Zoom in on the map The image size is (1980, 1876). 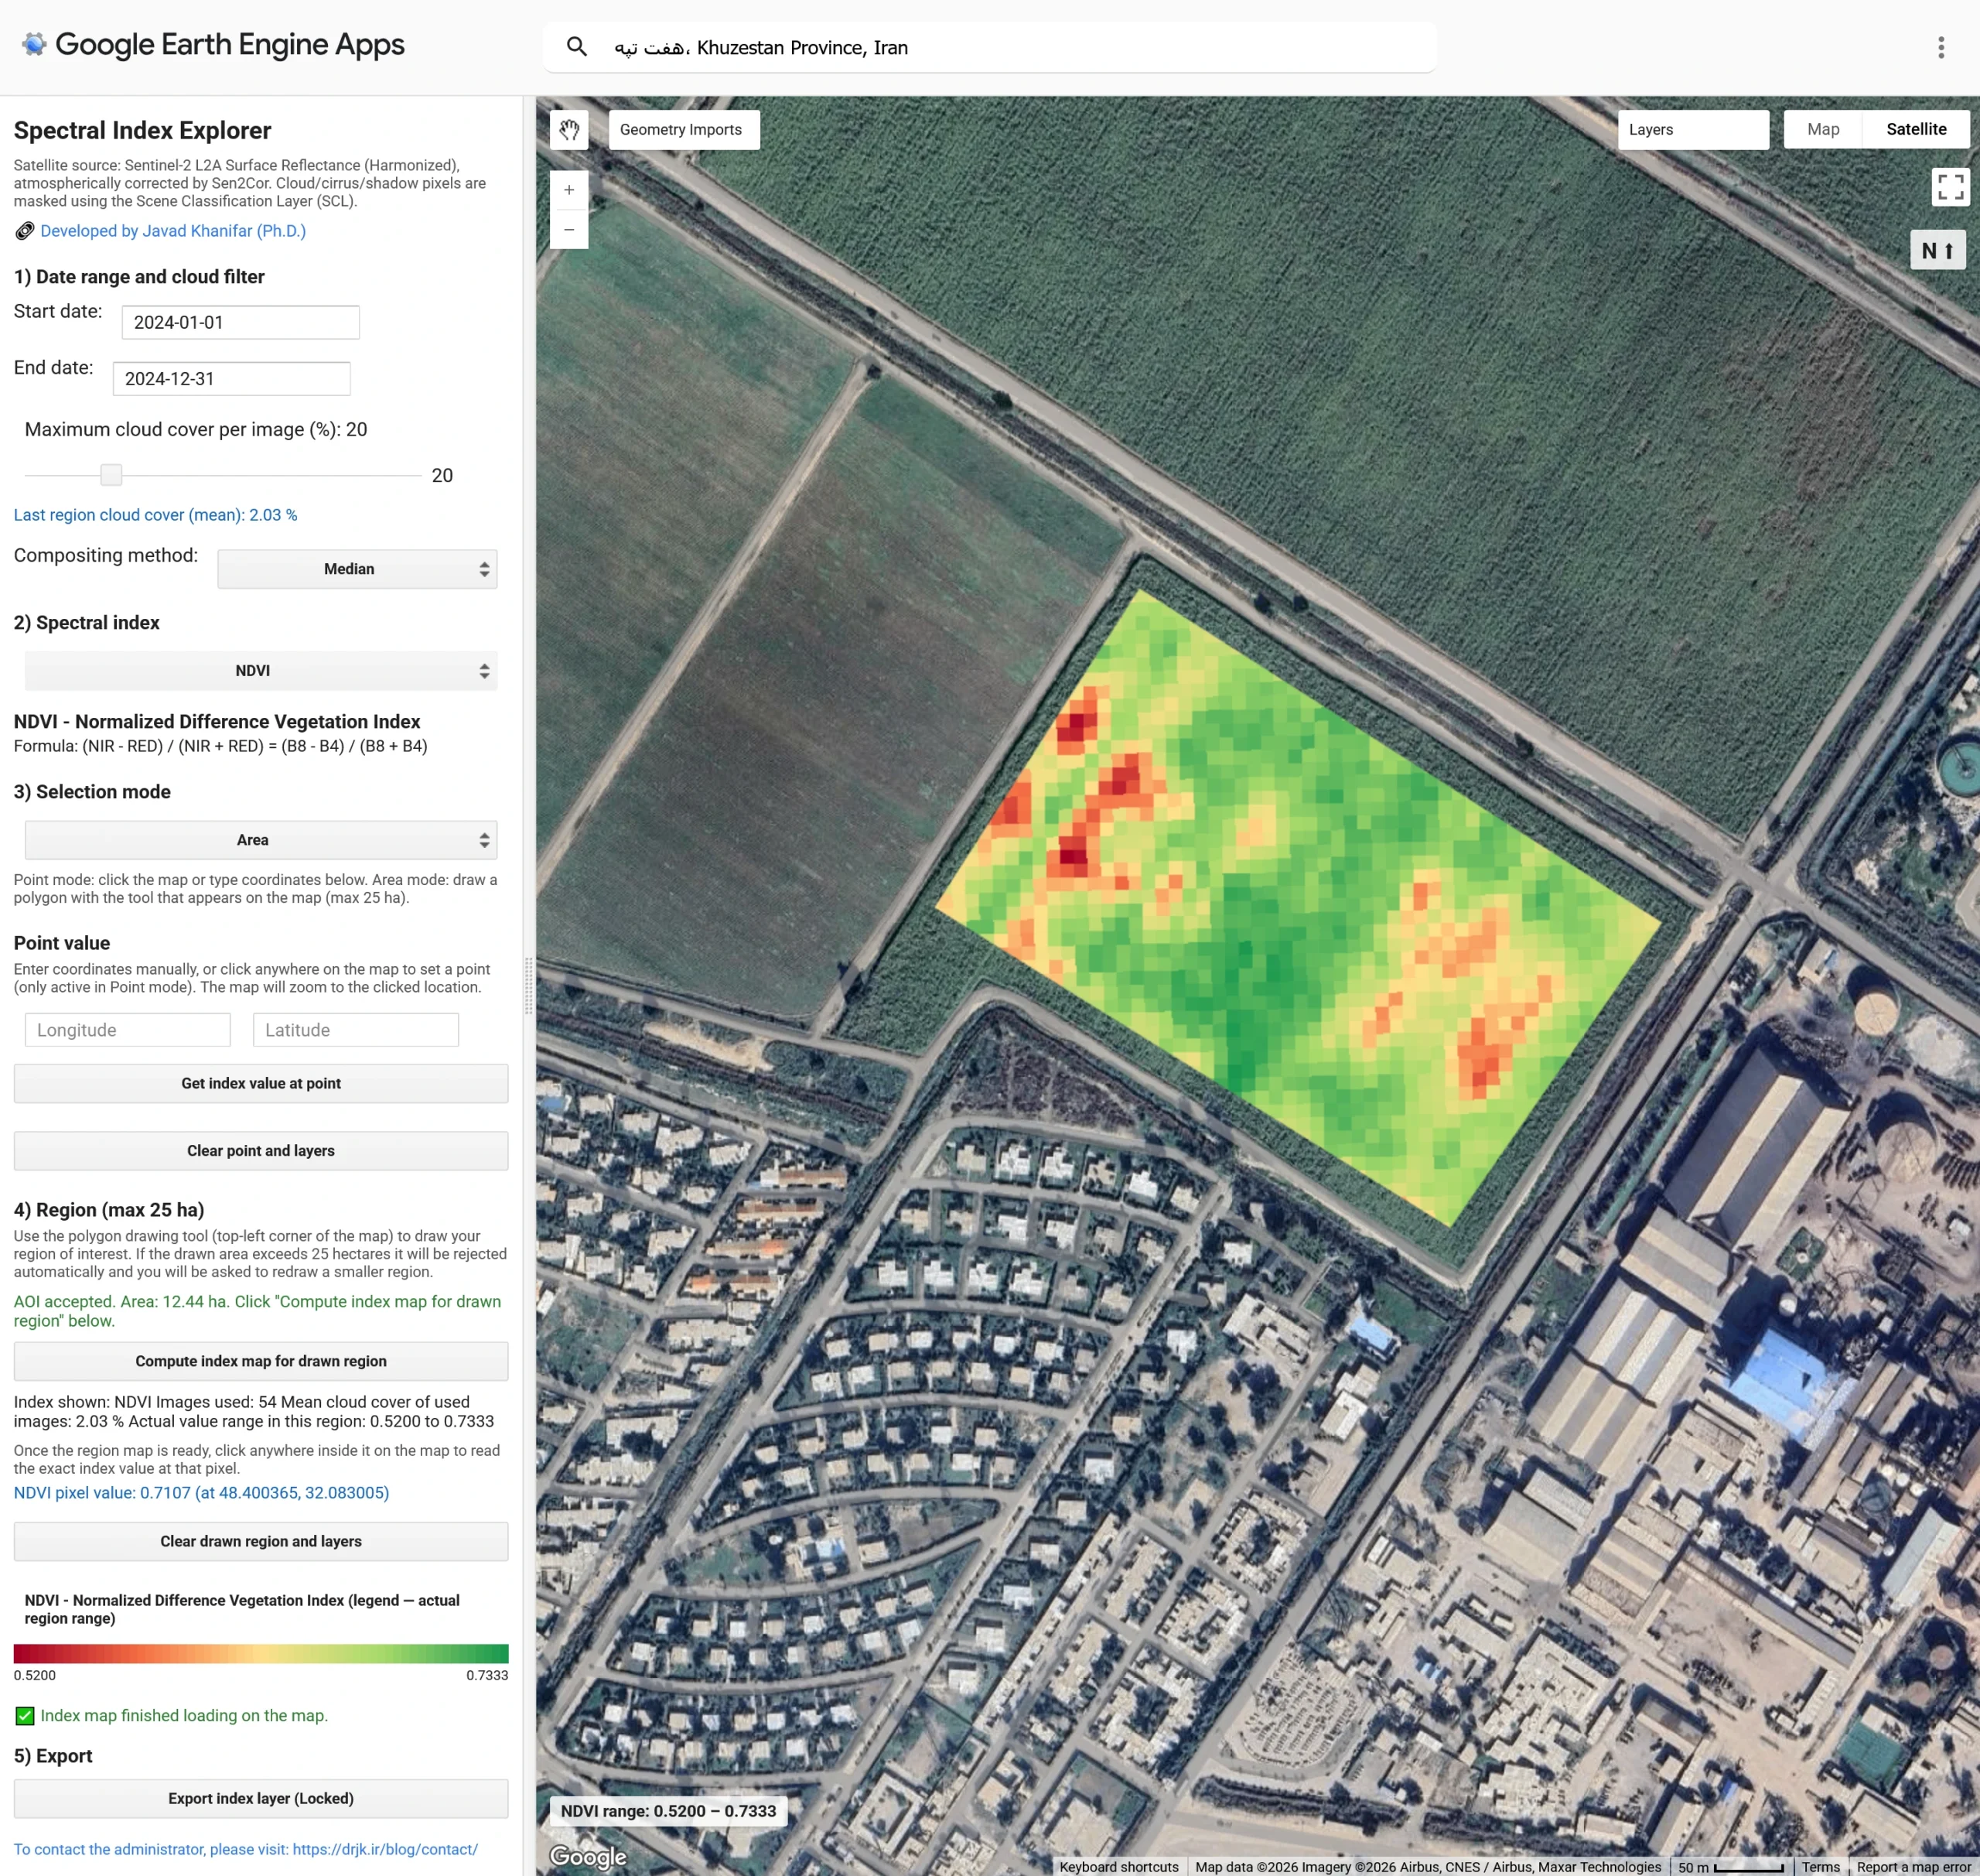(x=569, y=190)
